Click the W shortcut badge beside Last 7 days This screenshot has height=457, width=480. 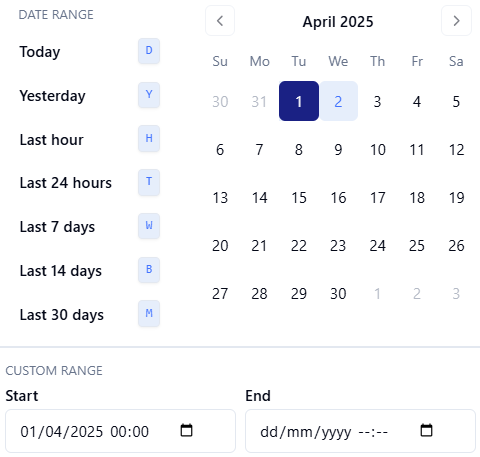[x=149, y=226]
